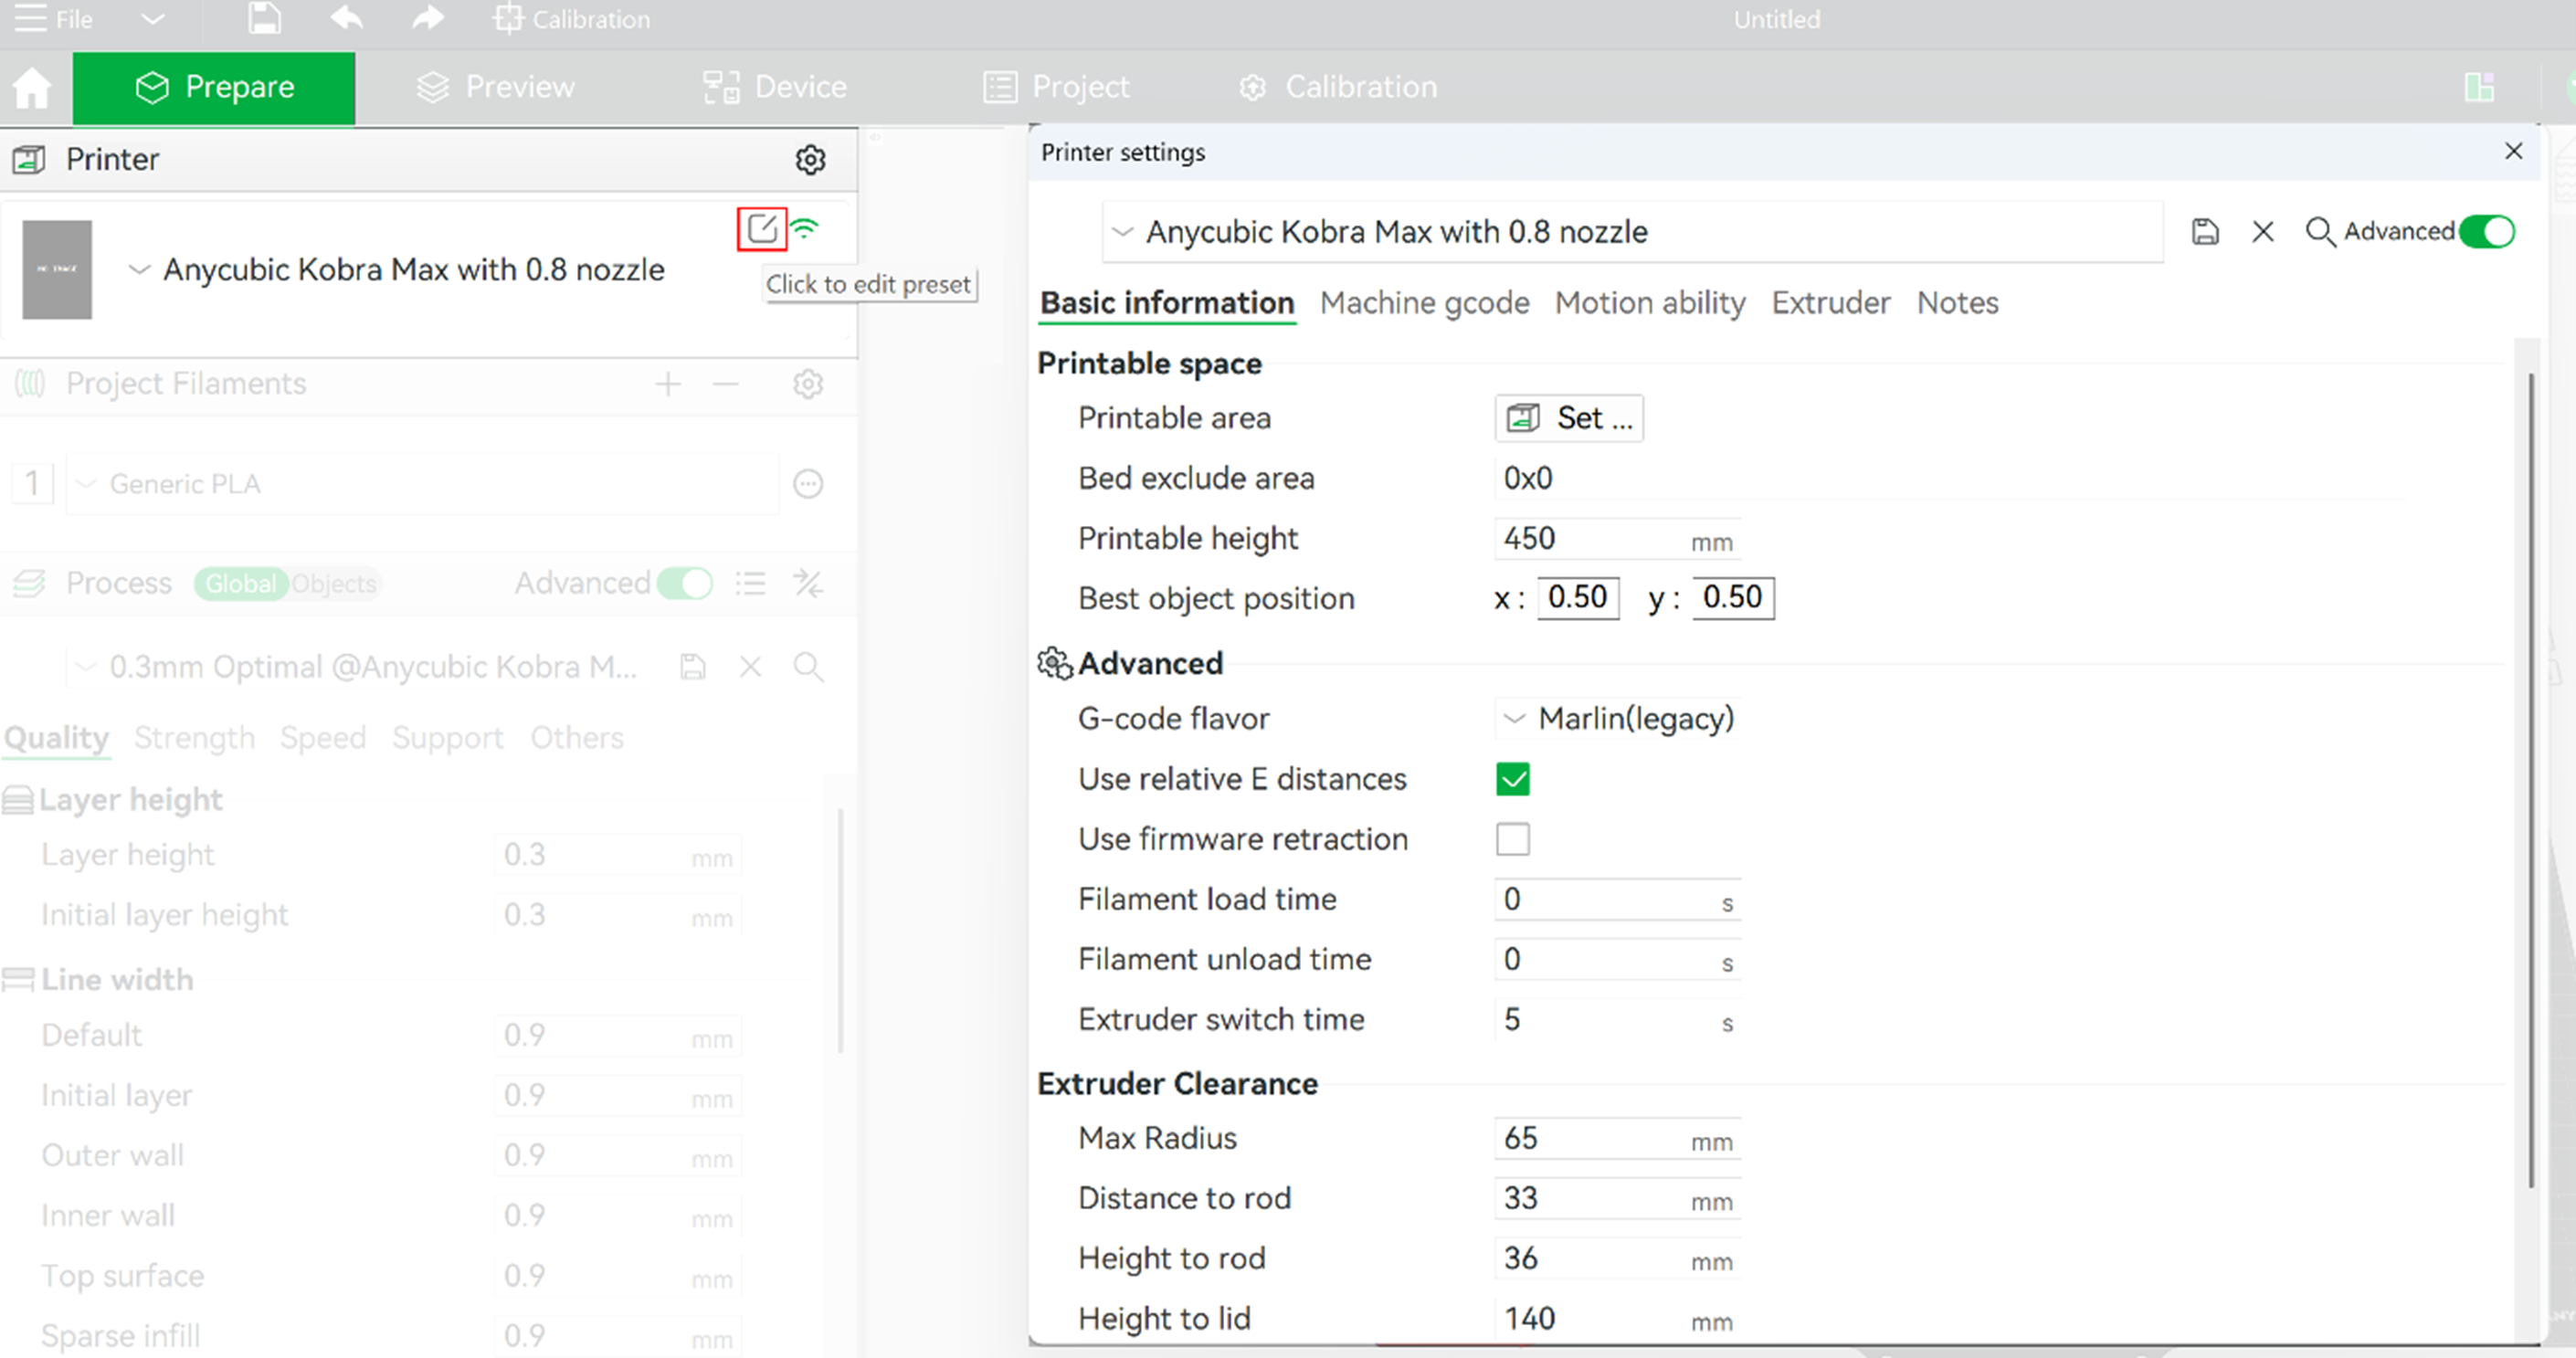The image size is (2576, 1358).
Task: Click the home icon
Action: tap(32, 88)
